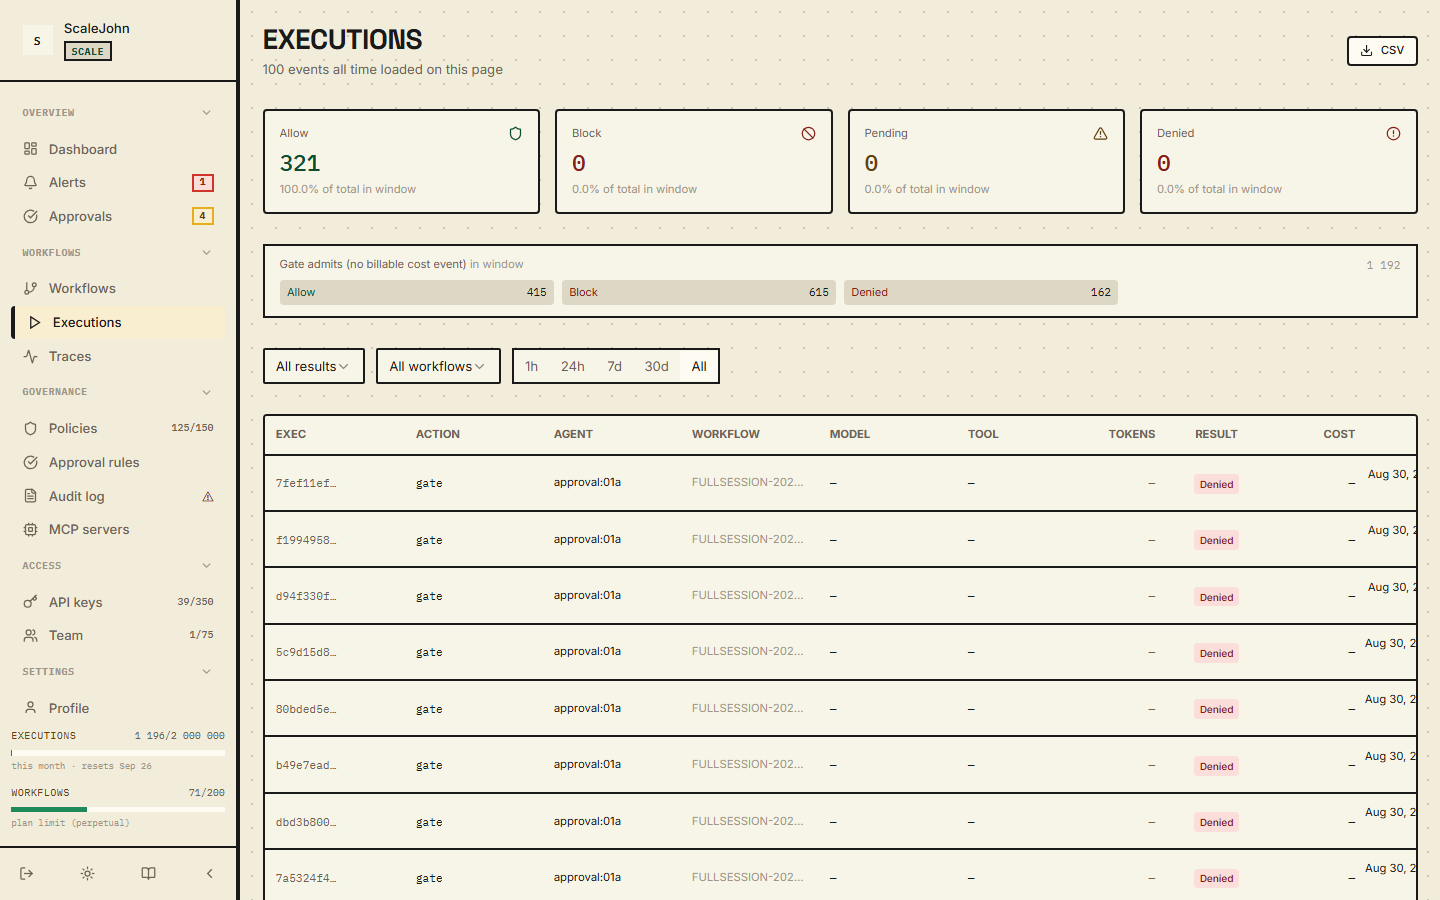Viewport: 1440px width, 900px height.
Task: Click workflow link in f1994958 row
Action: 747,539
